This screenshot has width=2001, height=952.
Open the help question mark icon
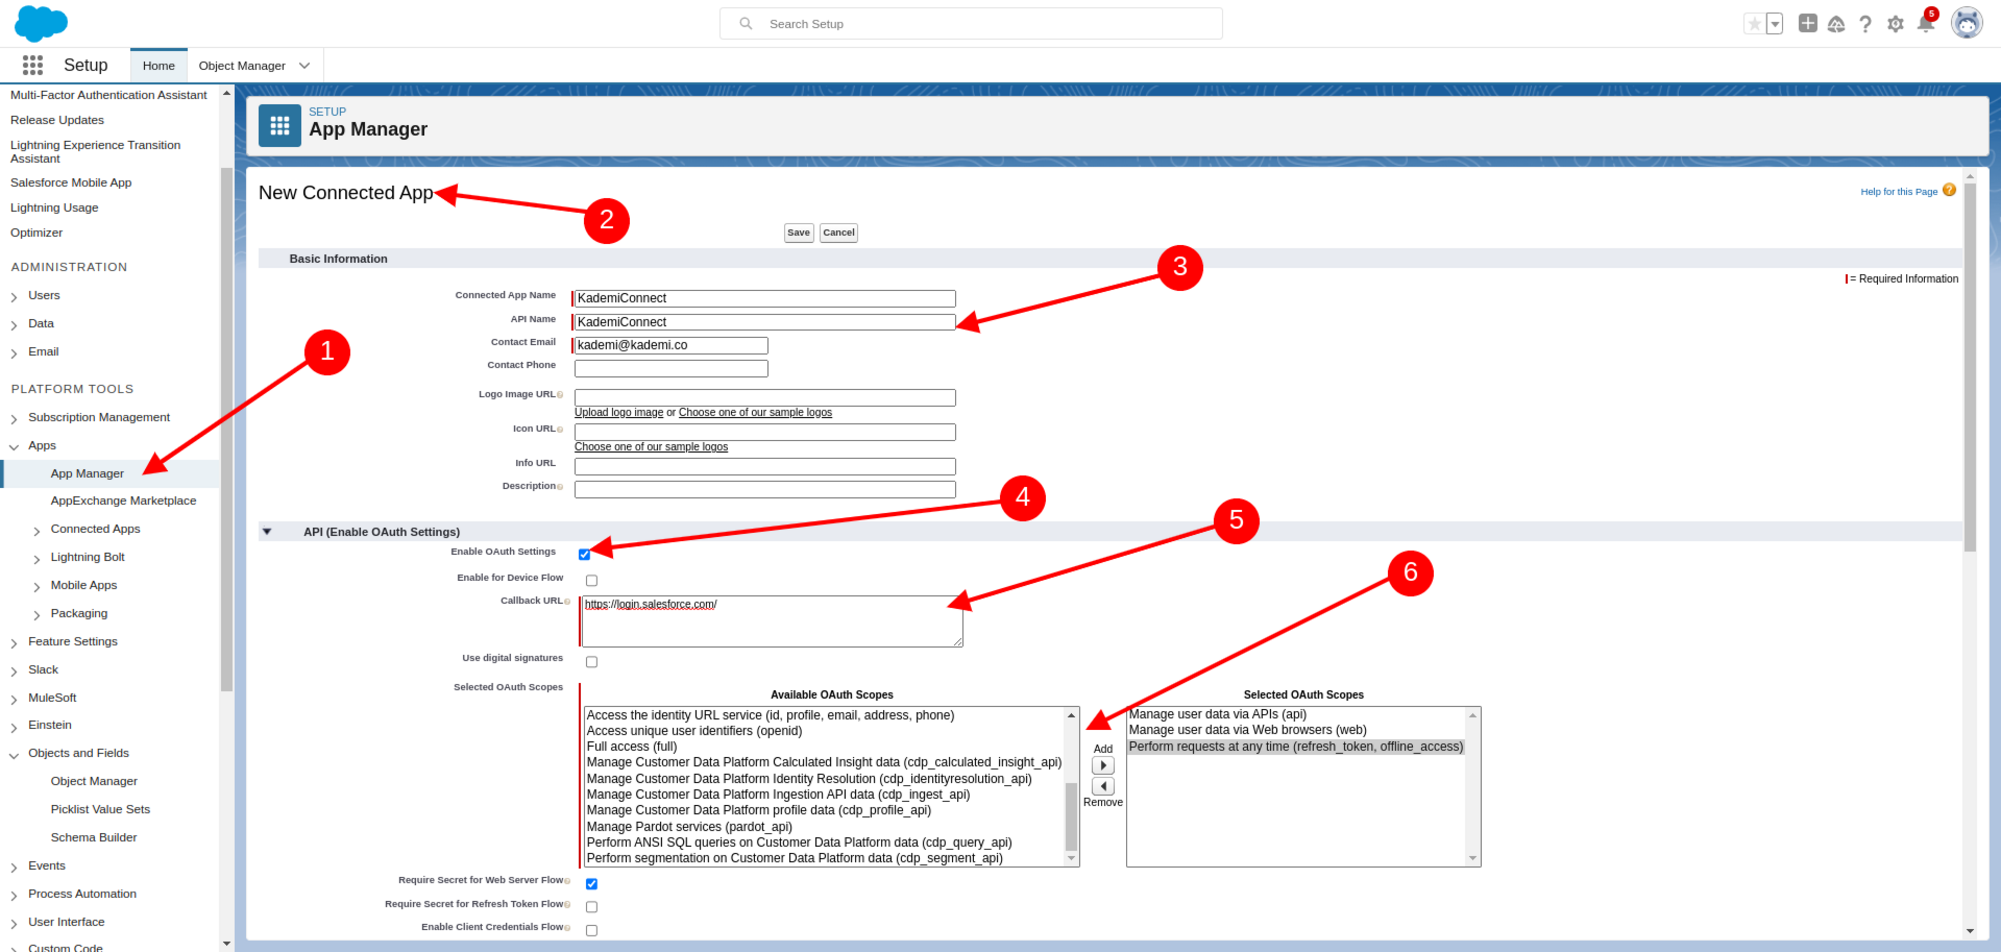coord(1865,24)
